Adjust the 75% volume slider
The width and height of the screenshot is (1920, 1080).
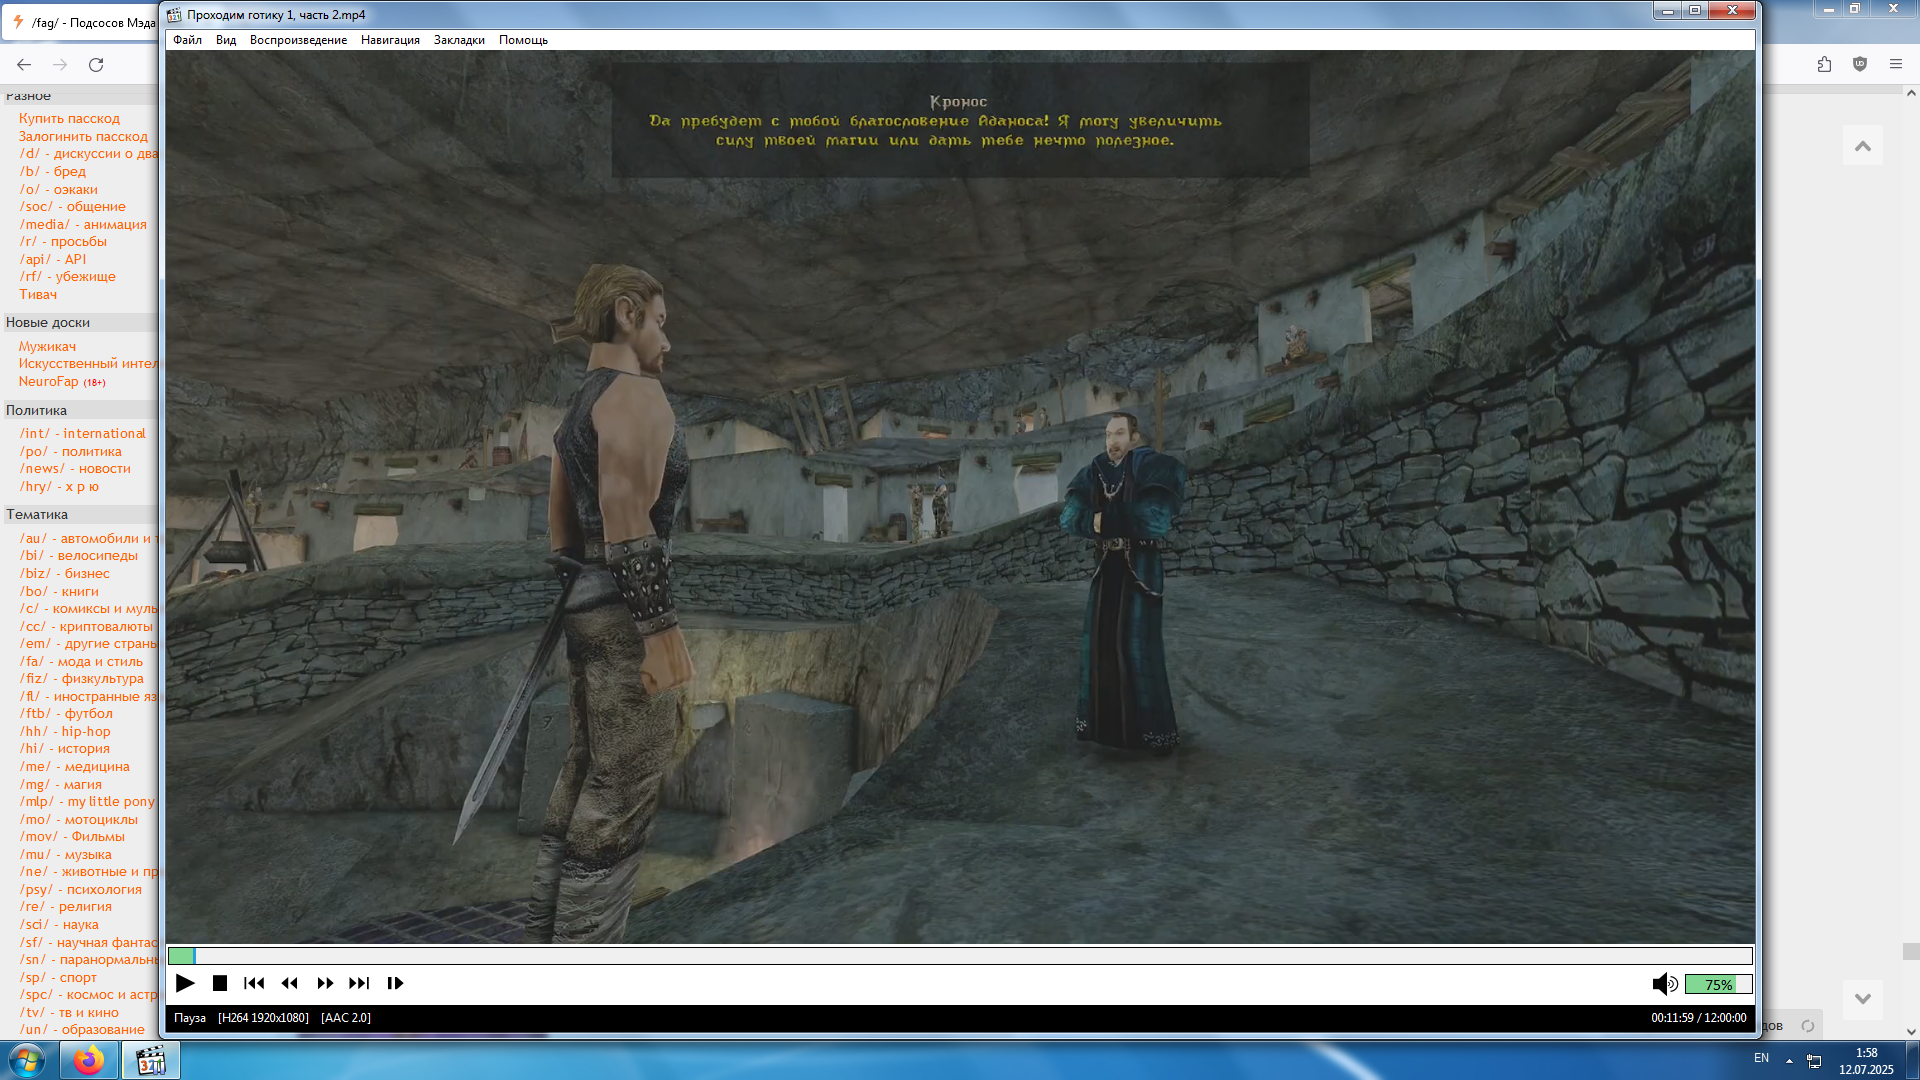tap(1718, 985)
